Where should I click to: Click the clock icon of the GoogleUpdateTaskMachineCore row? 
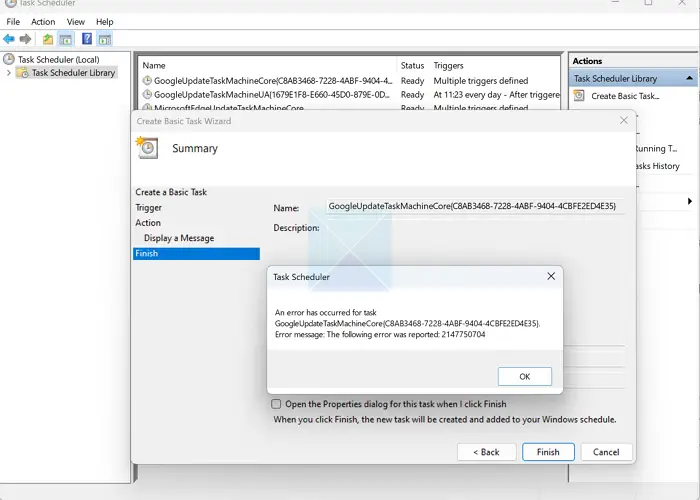pos(147,80)
